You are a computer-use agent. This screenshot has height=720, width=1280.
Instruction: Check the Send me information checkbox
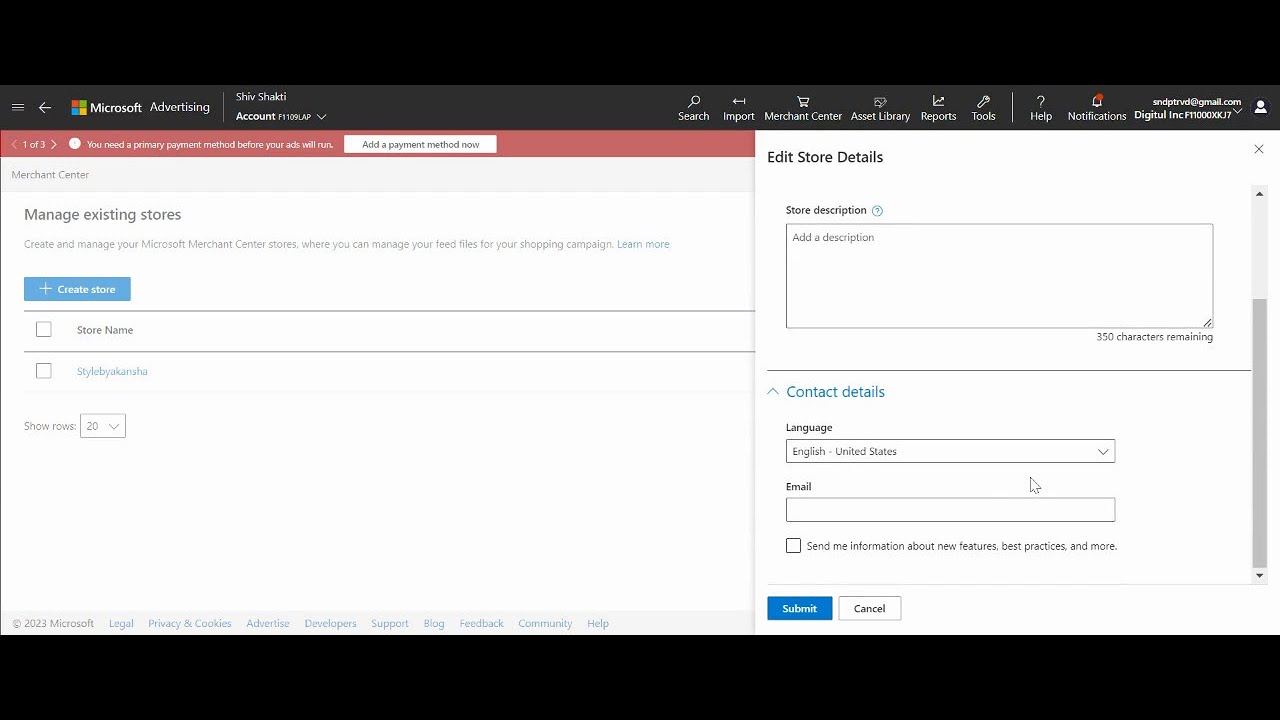pyautogui.click(x=793, y=546)
